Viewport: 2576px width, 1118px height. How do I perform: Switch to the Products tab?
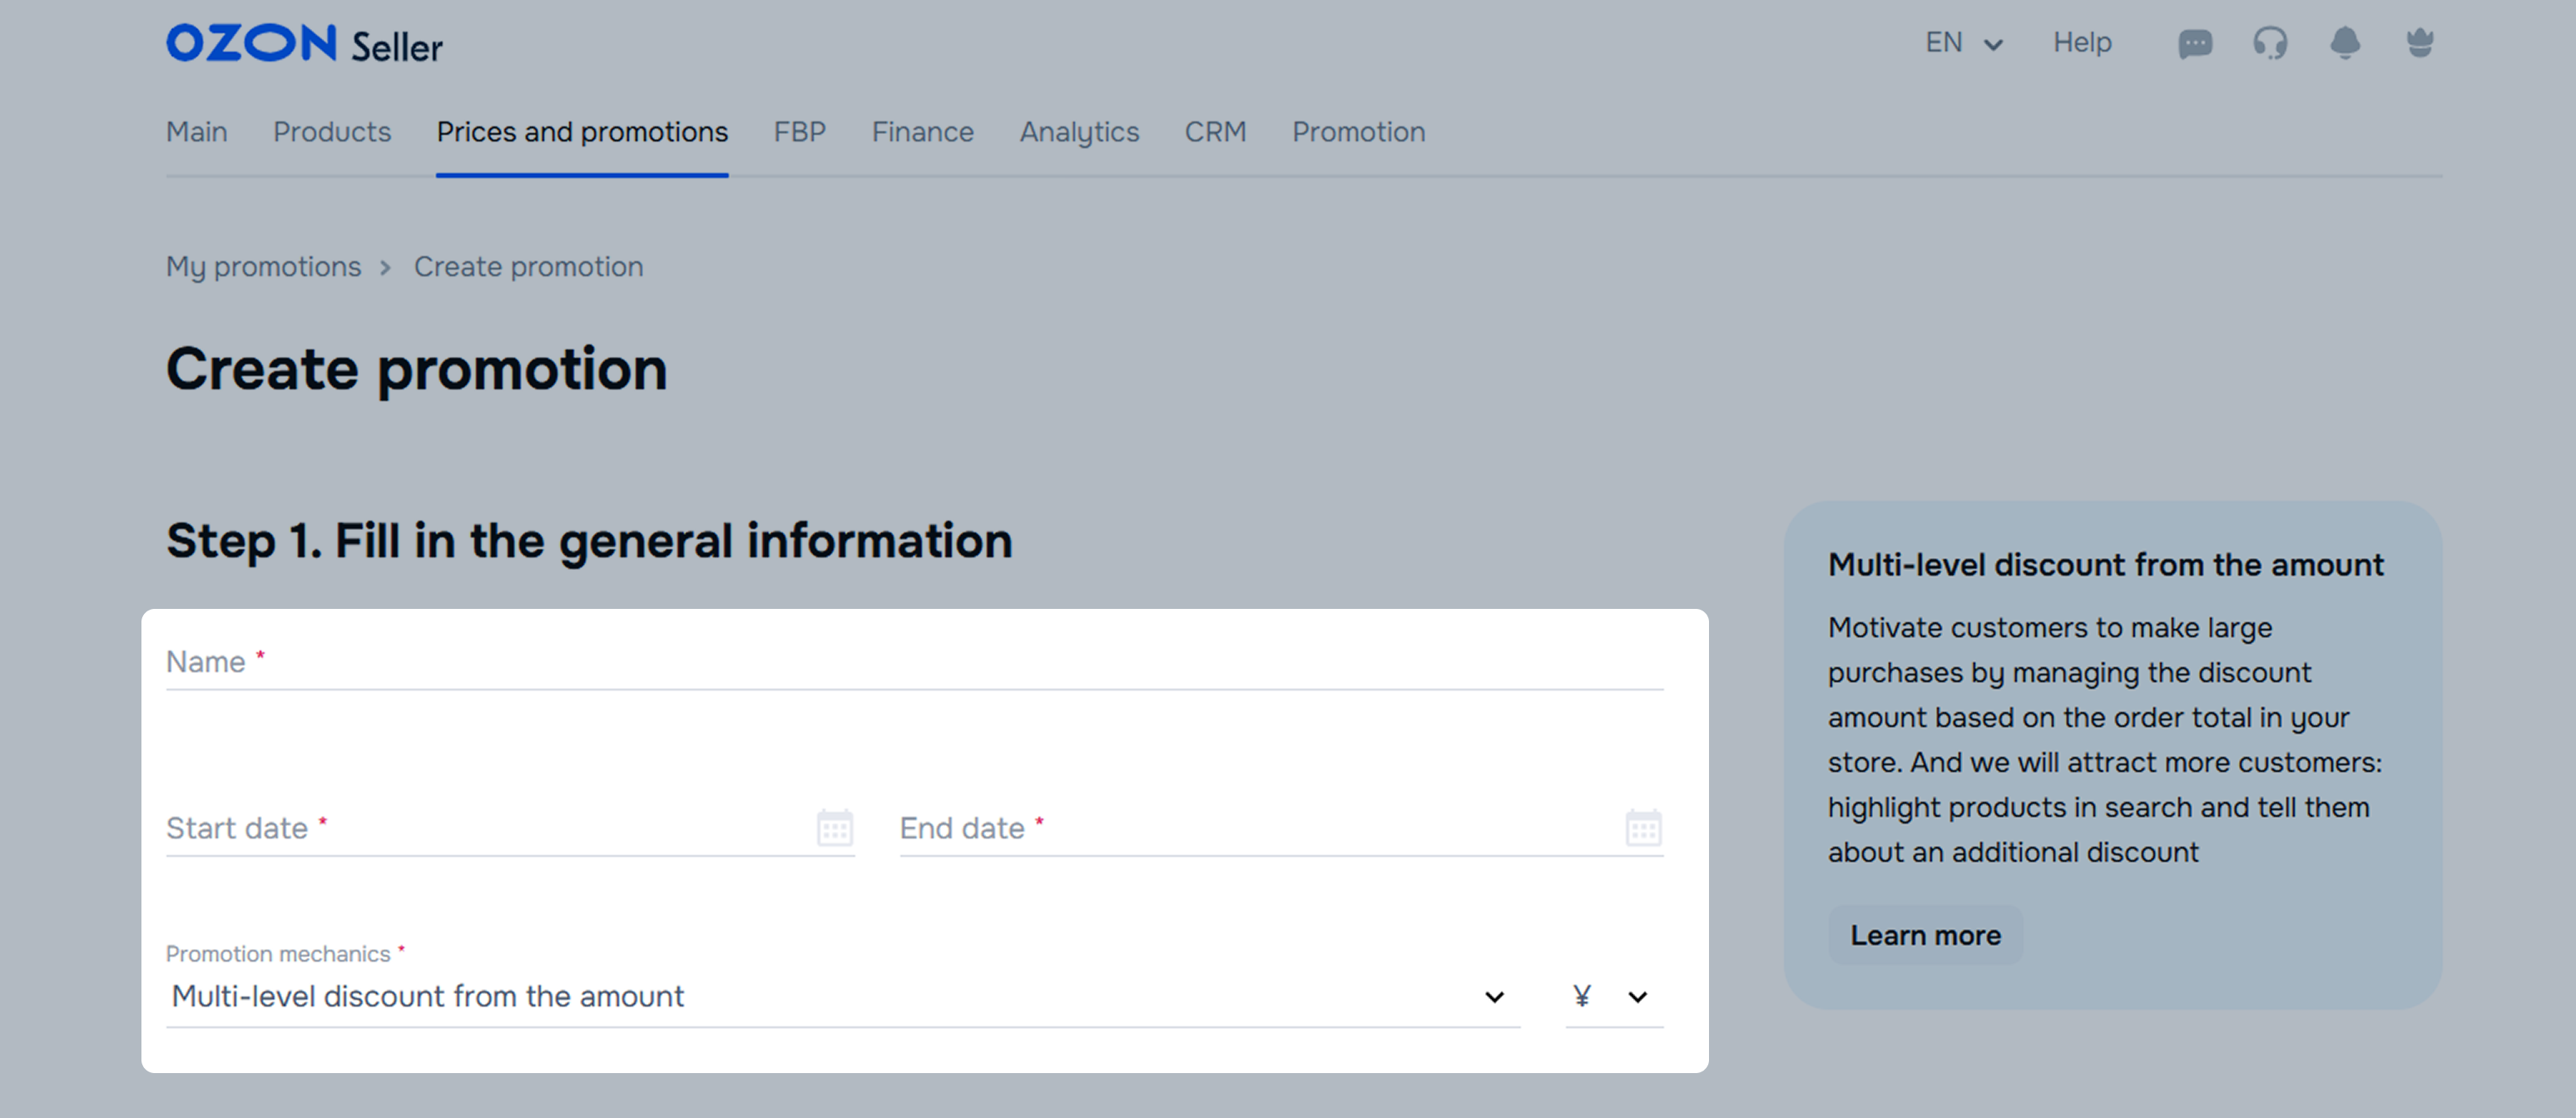coord(332,132)
